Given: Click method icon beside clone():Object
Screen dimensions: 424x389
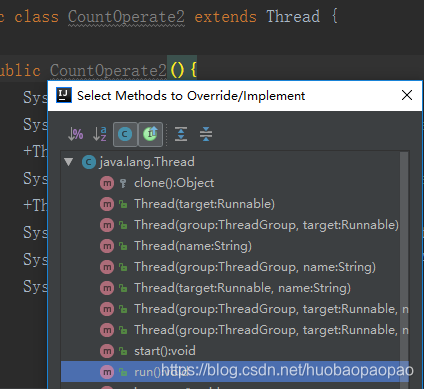Looking at the screenshot, I should click(107, 183).
